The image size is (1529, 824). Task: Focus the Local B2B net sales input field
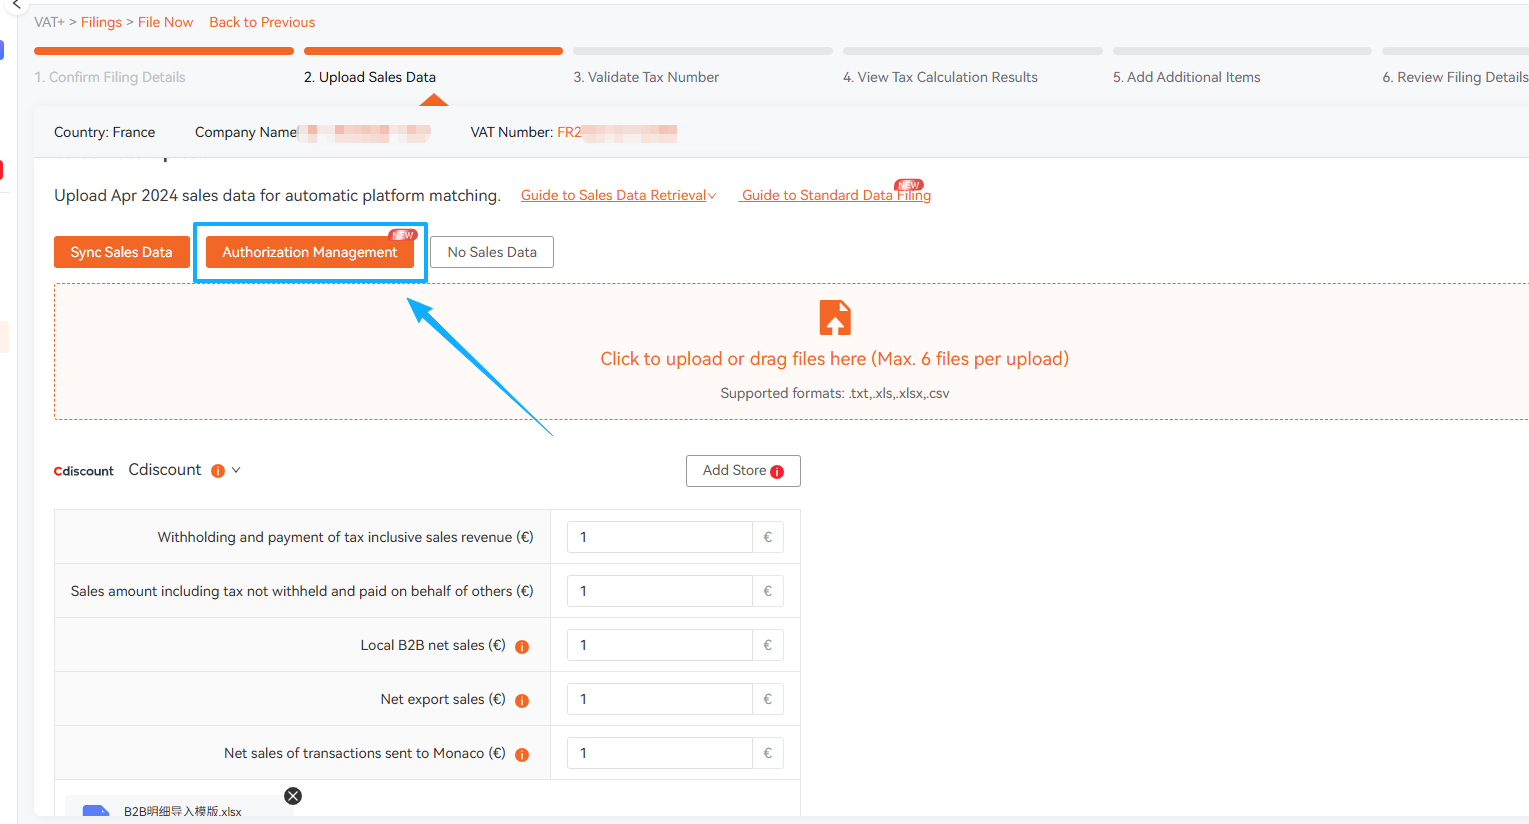(660, 645)
